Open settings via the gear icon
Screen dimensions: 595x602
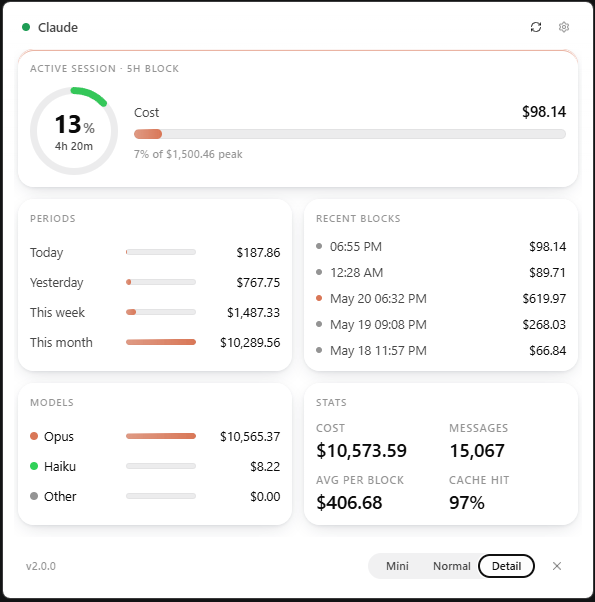pos(564,27)
